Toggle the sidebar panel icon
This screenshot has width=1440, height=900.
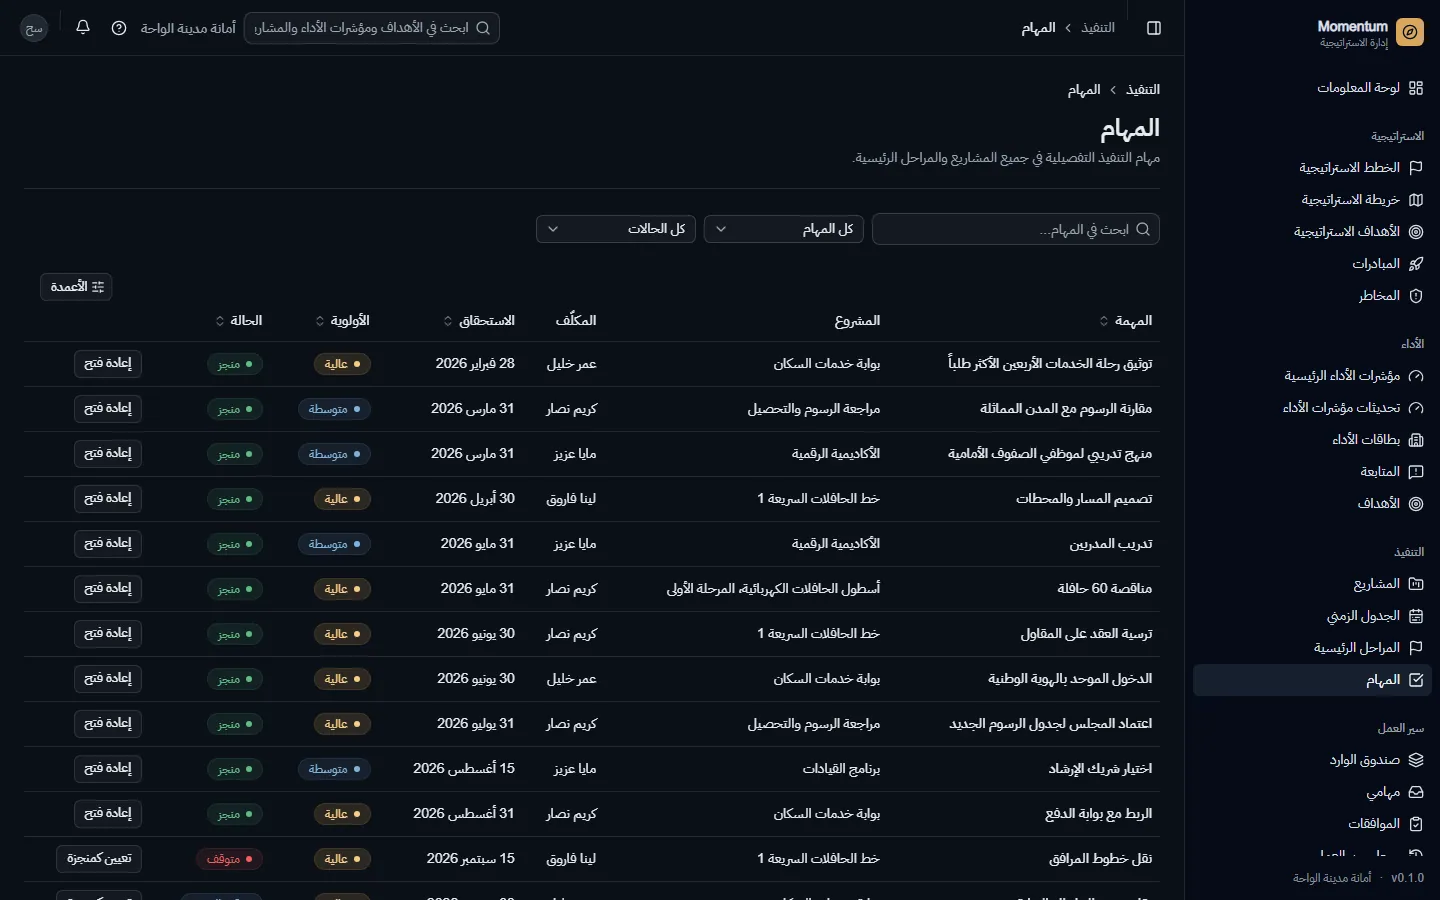pos(1154,28)
